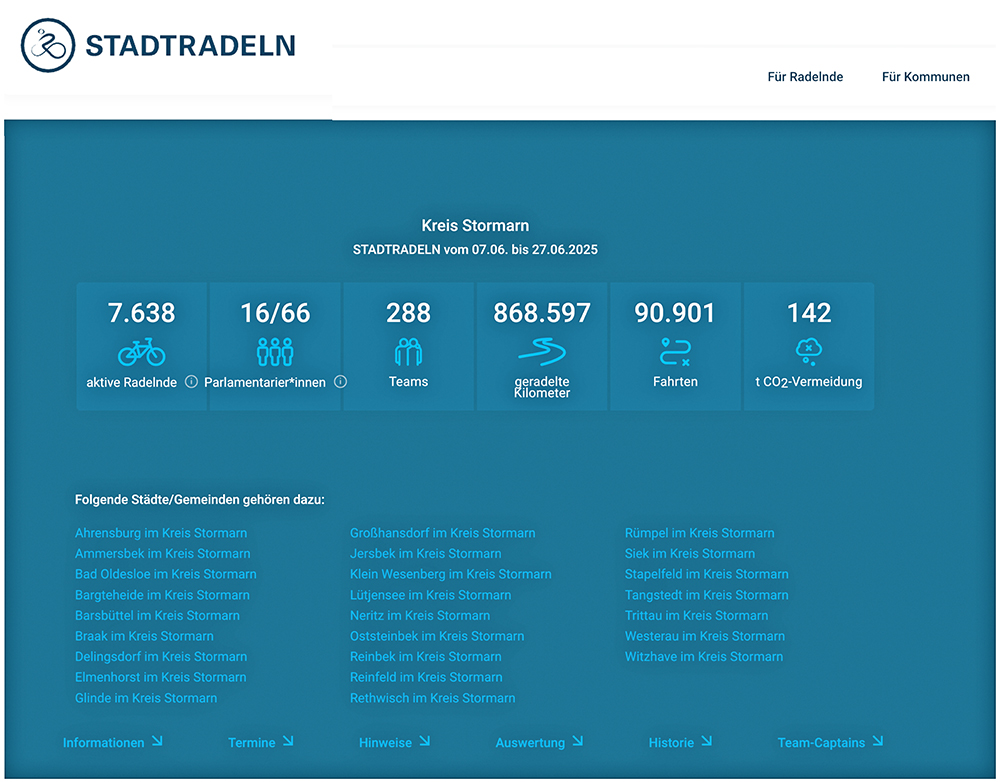Click 'Folgende Städte/Gemeinden gehören dazu' heading

coord(200,499)
